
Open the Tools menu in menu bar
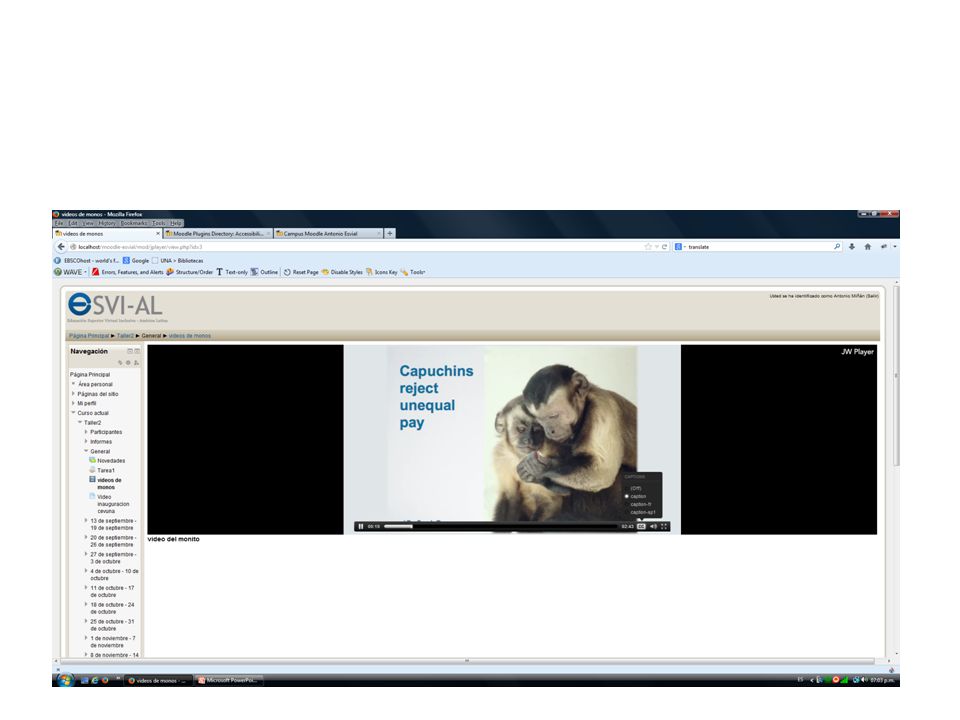159,223
